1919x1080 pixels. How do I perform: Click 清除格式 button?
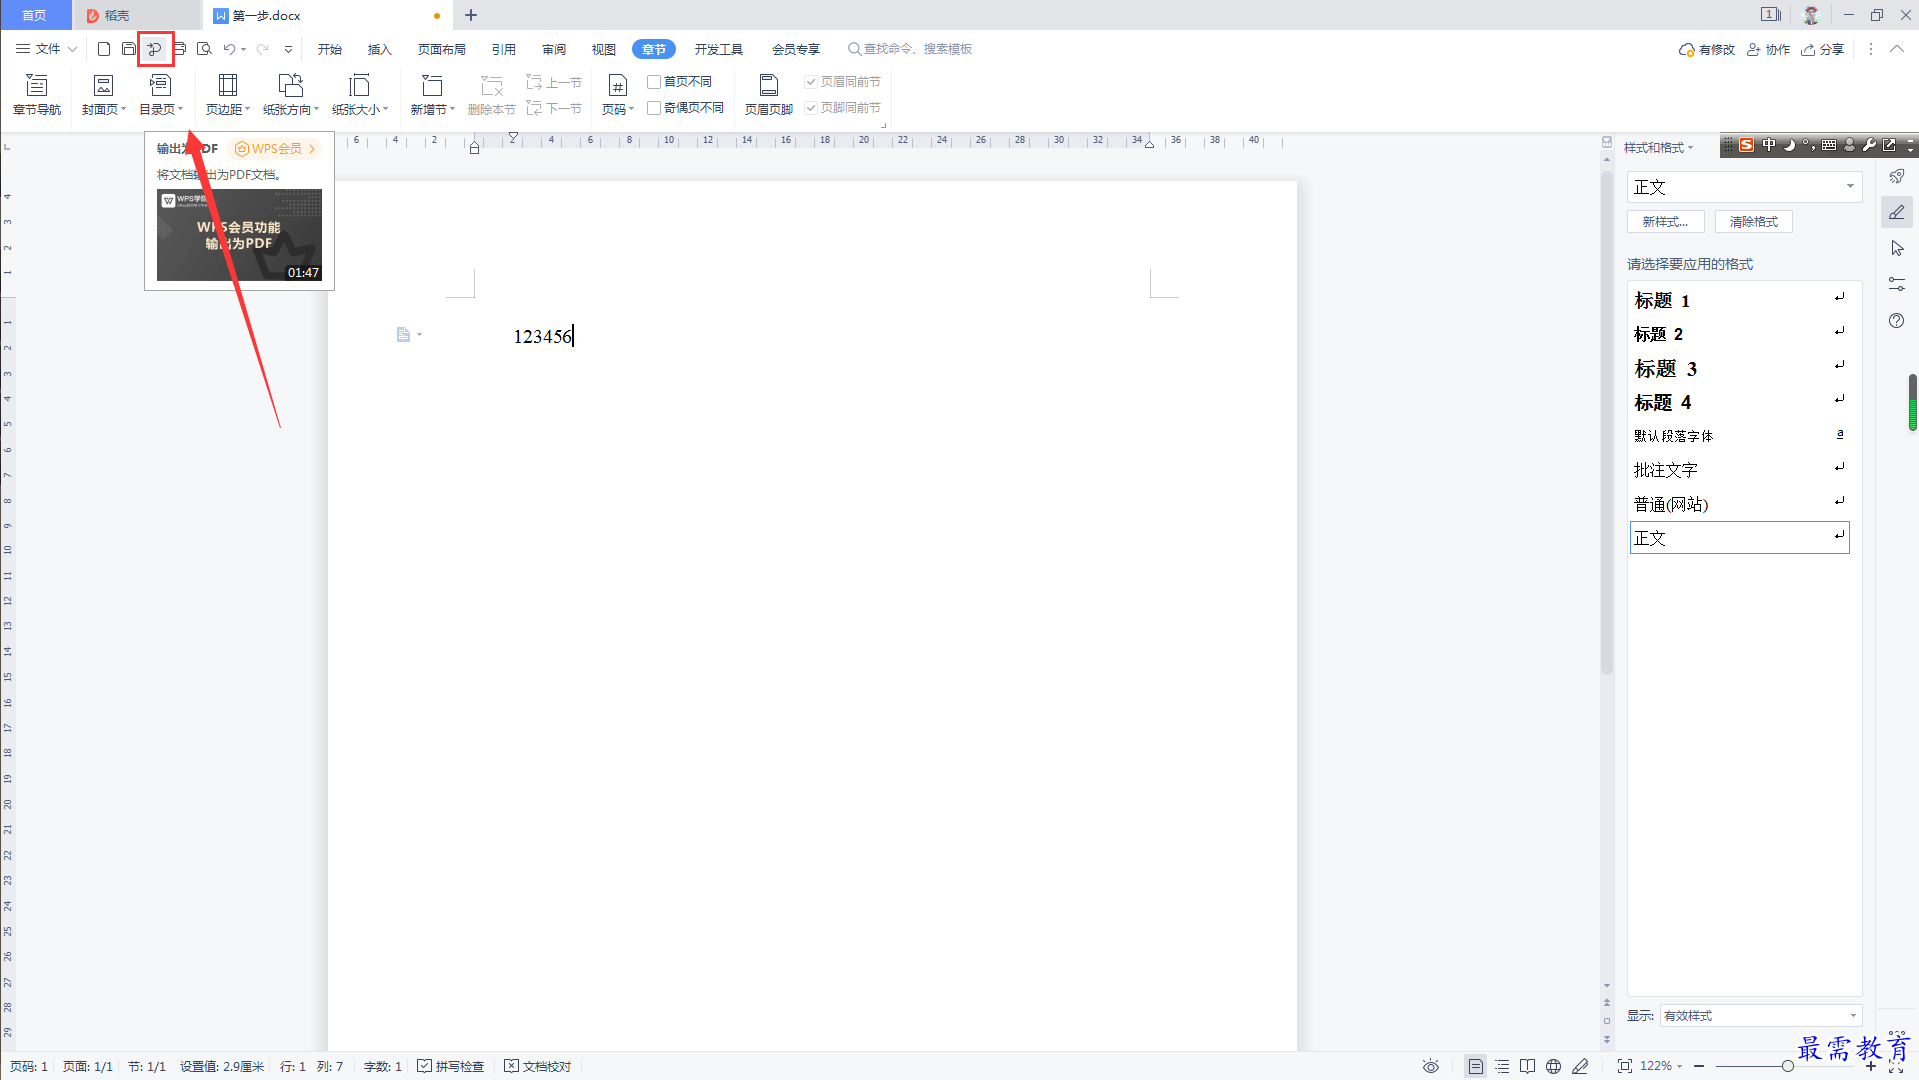[x=1754, y=222]
